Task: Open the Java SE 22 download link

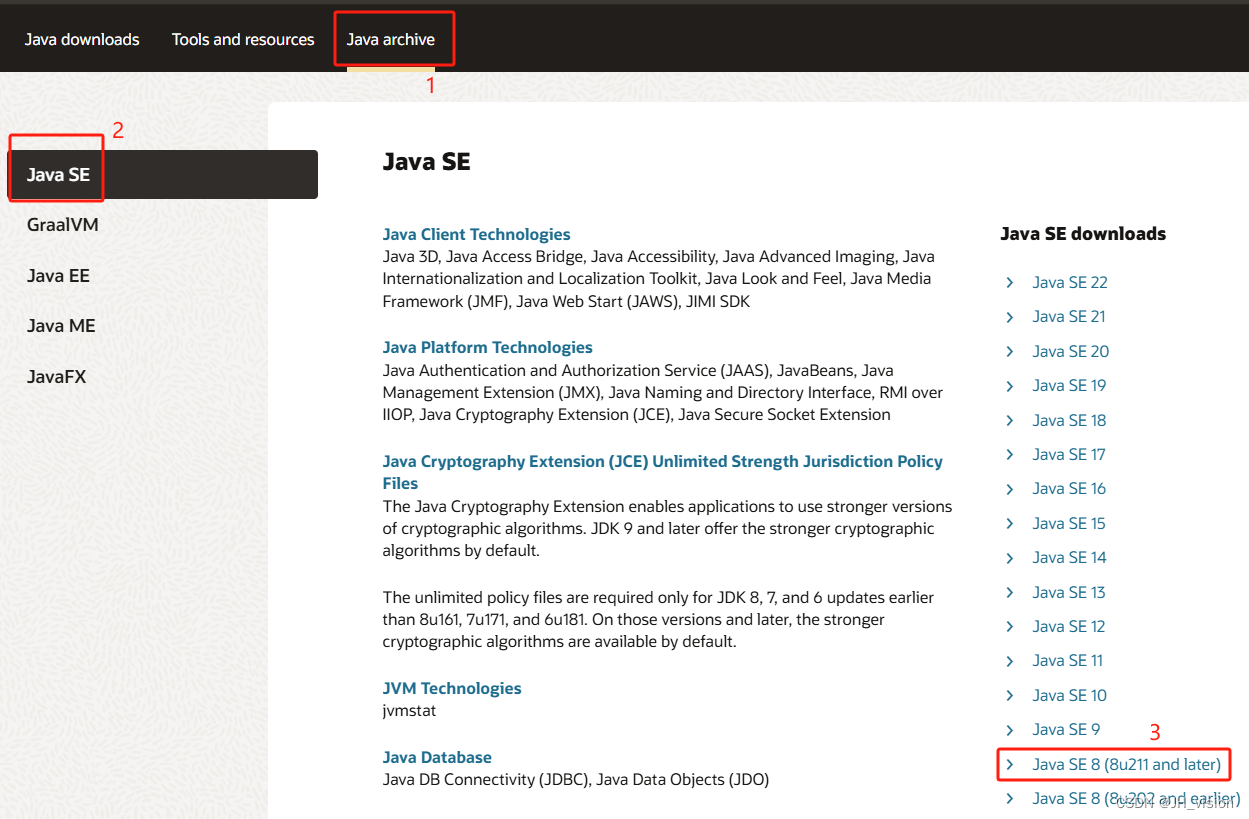Action: pos(1070,283)
